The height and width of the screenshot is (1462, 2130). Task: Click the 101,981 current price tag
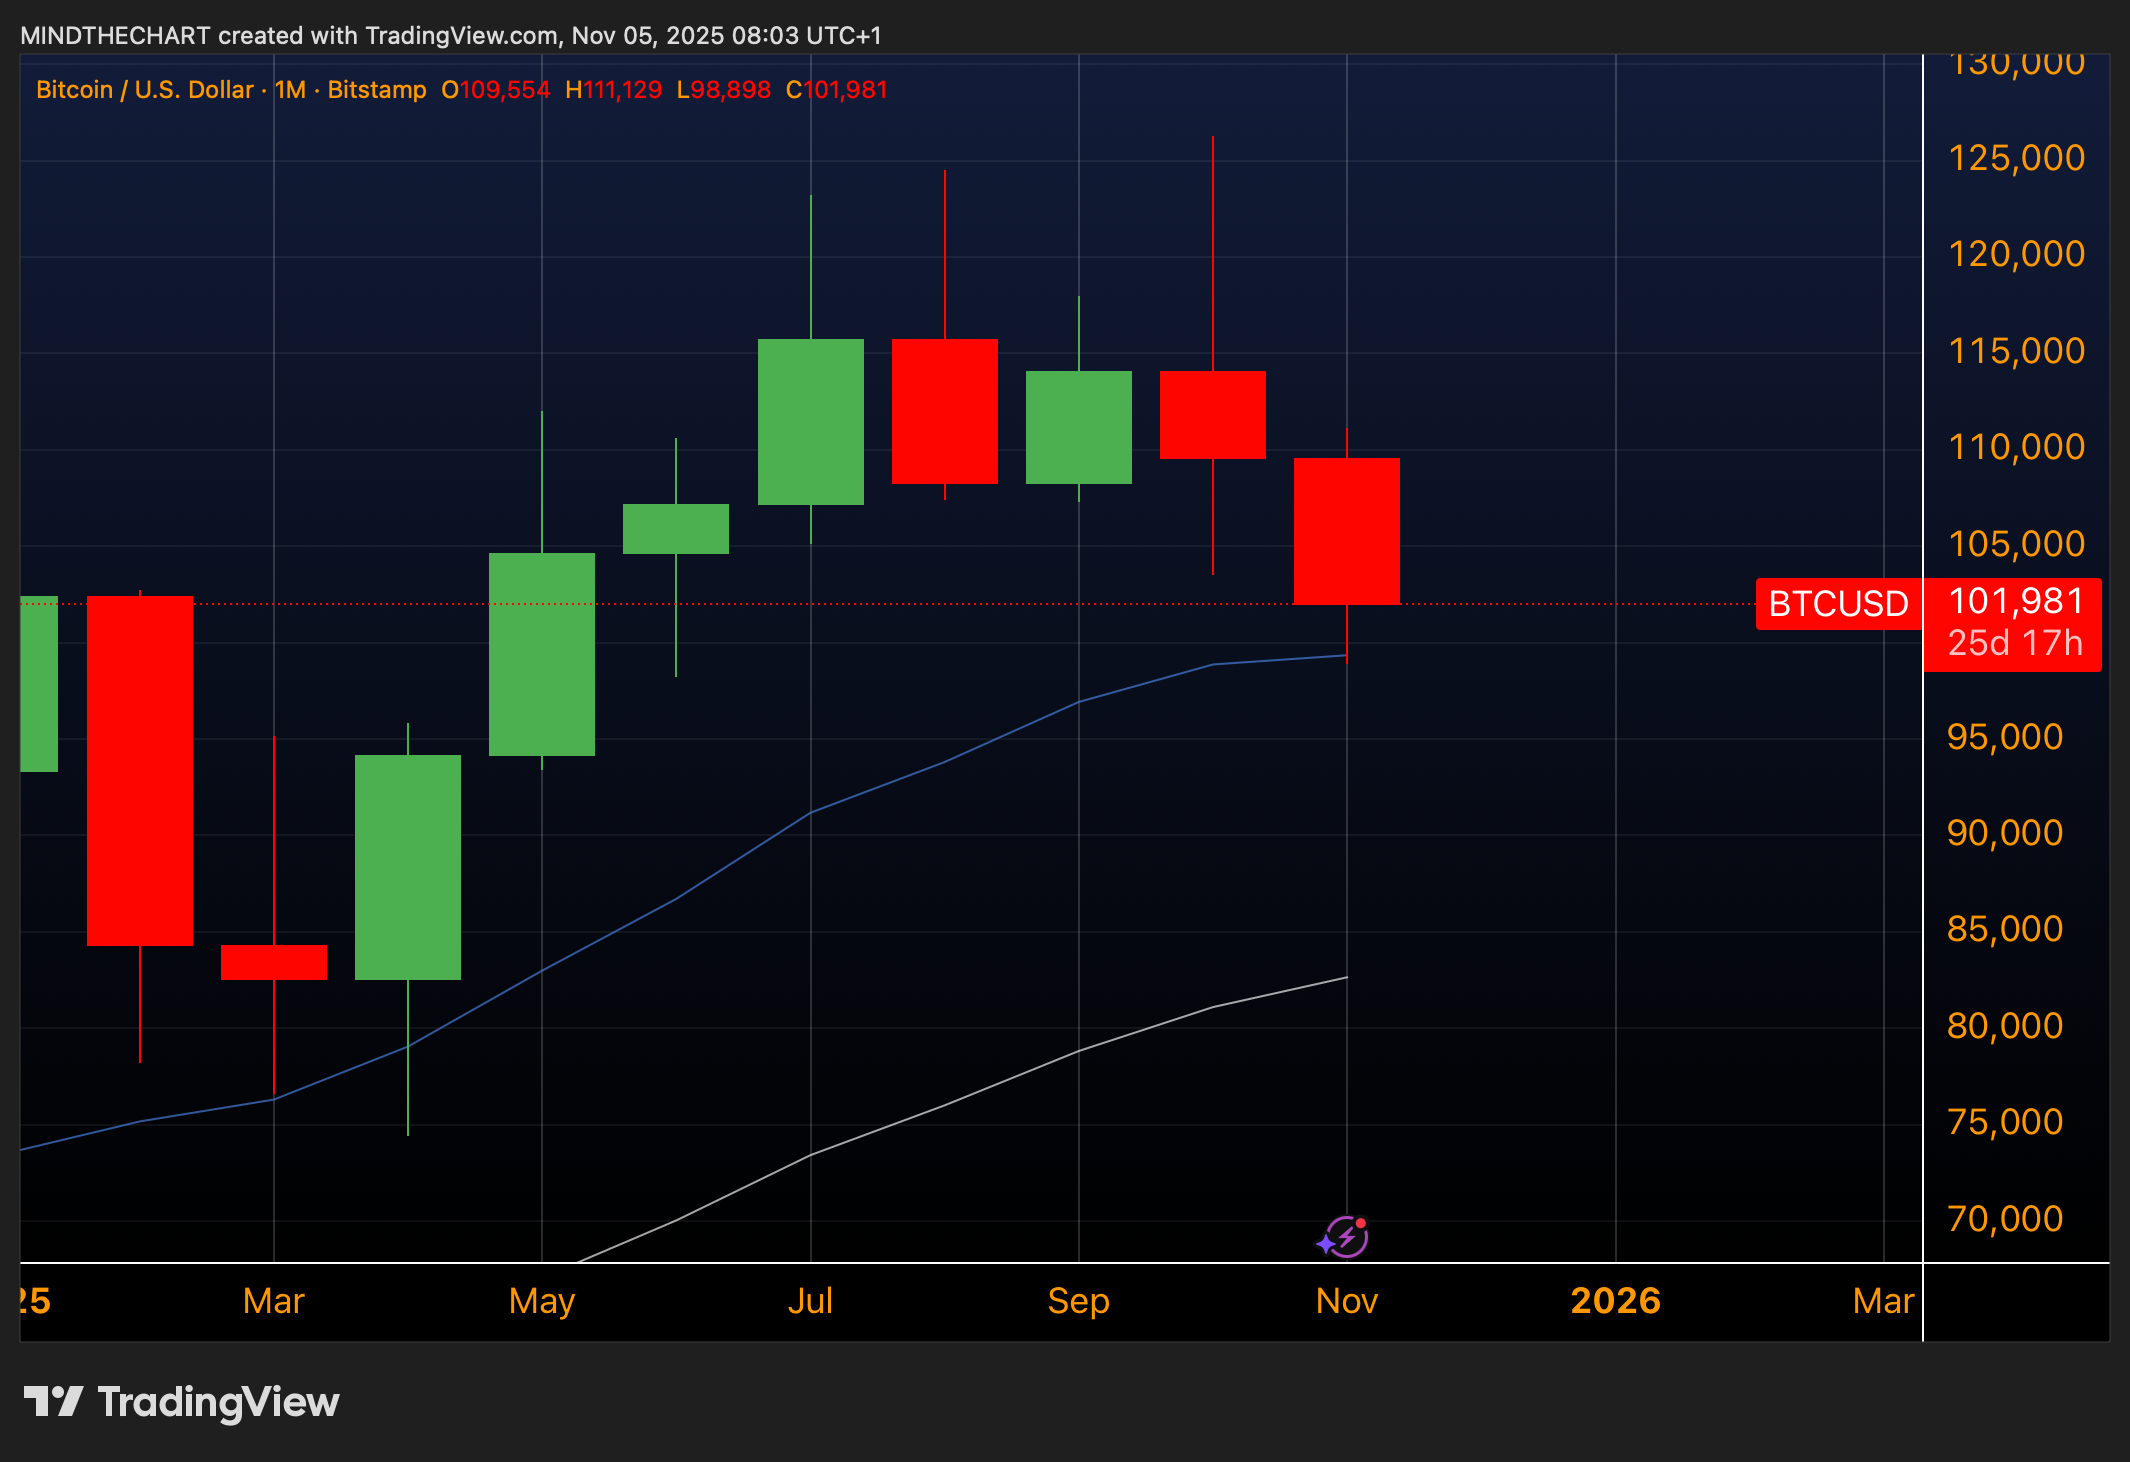pos(2015,601)
